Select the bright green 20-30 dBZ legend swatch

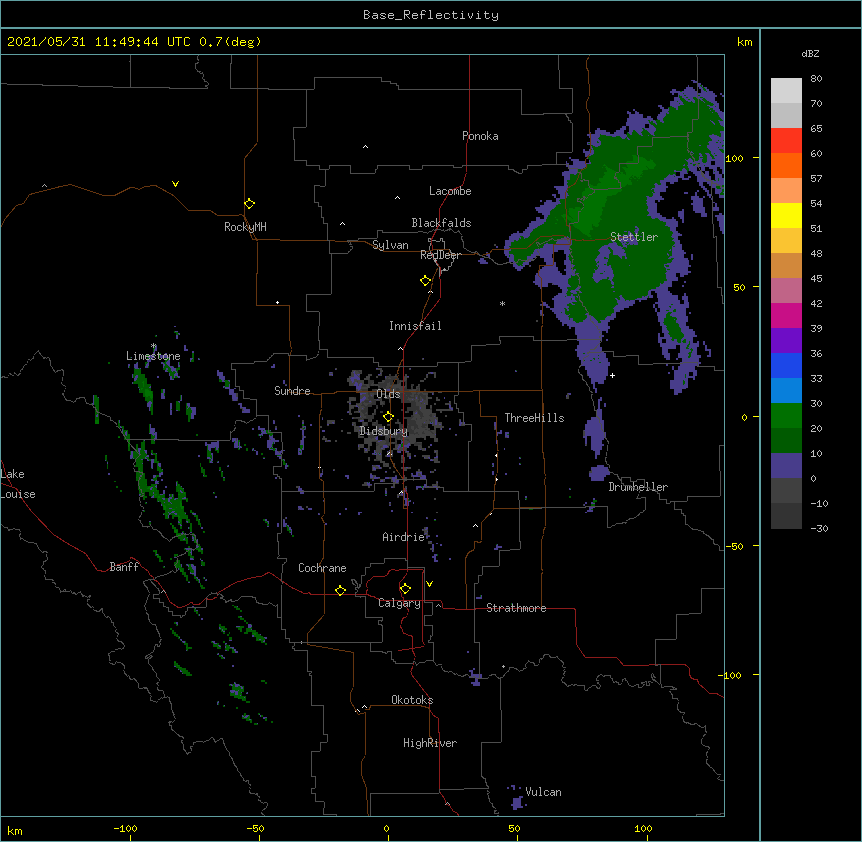(x=786, y=415)
